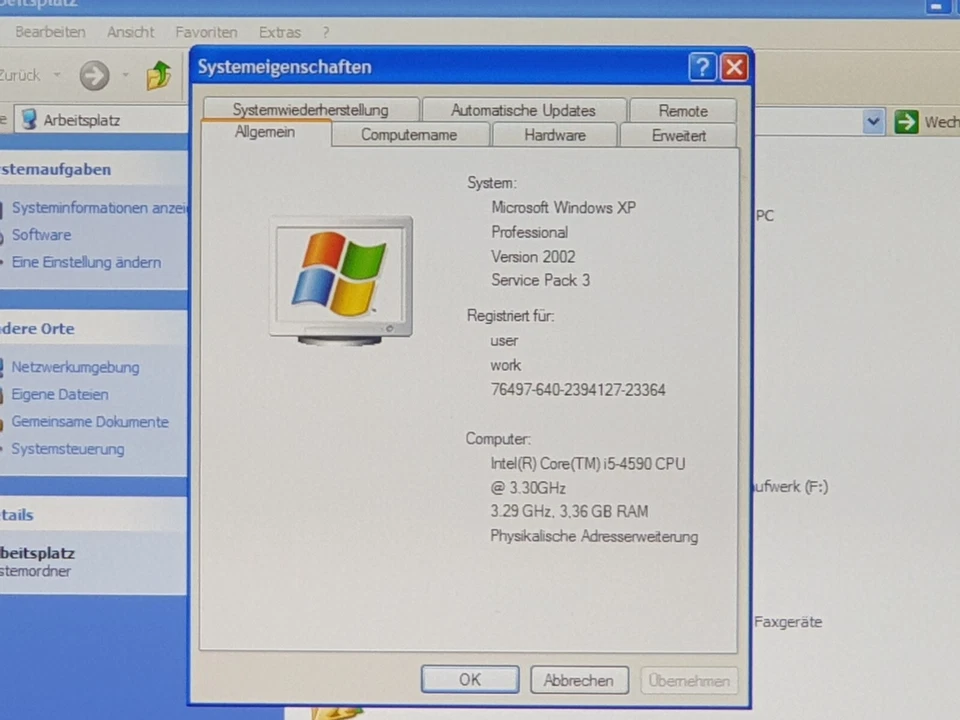Screen dimensions: 960x720
Task: Open the Favoriten menu
Action: click(206, 32)
